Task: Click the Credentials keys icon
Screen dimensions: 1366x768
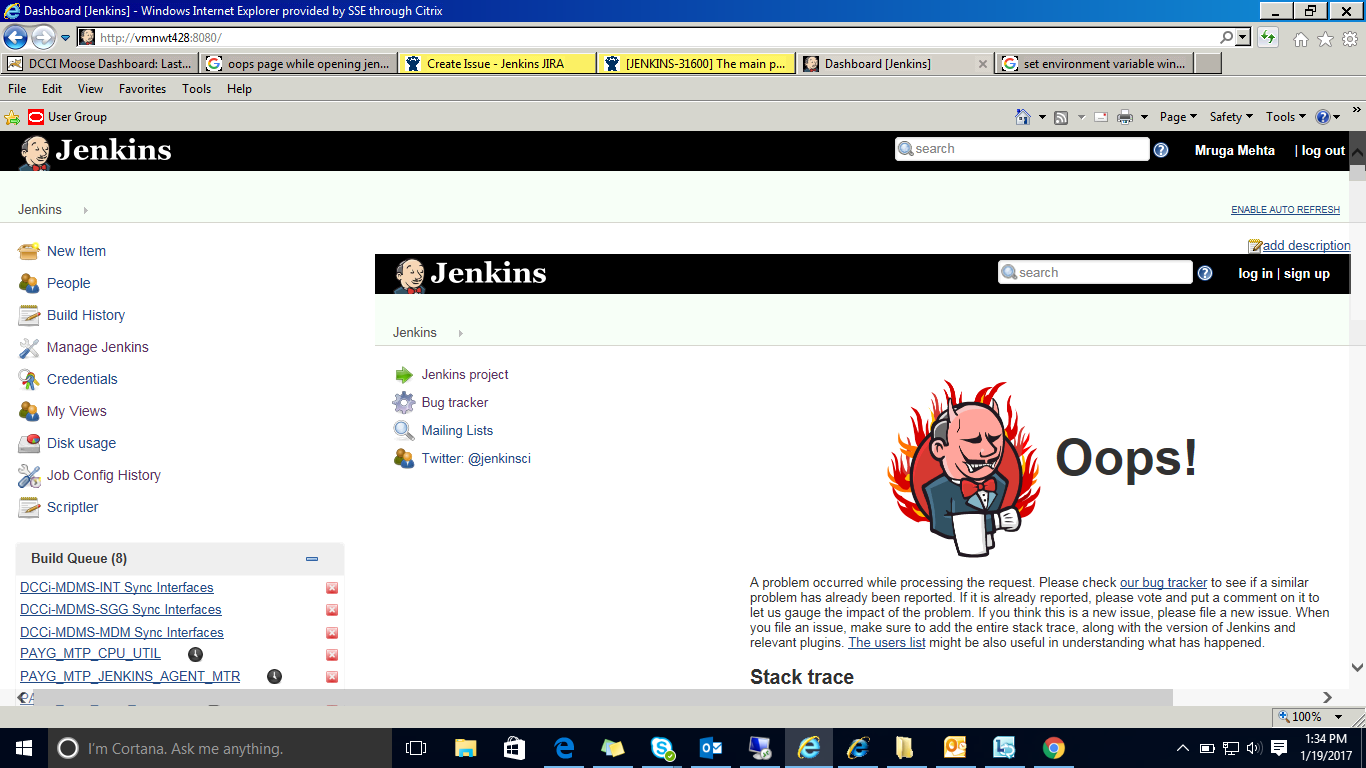Action: click(x=29, y=379)
